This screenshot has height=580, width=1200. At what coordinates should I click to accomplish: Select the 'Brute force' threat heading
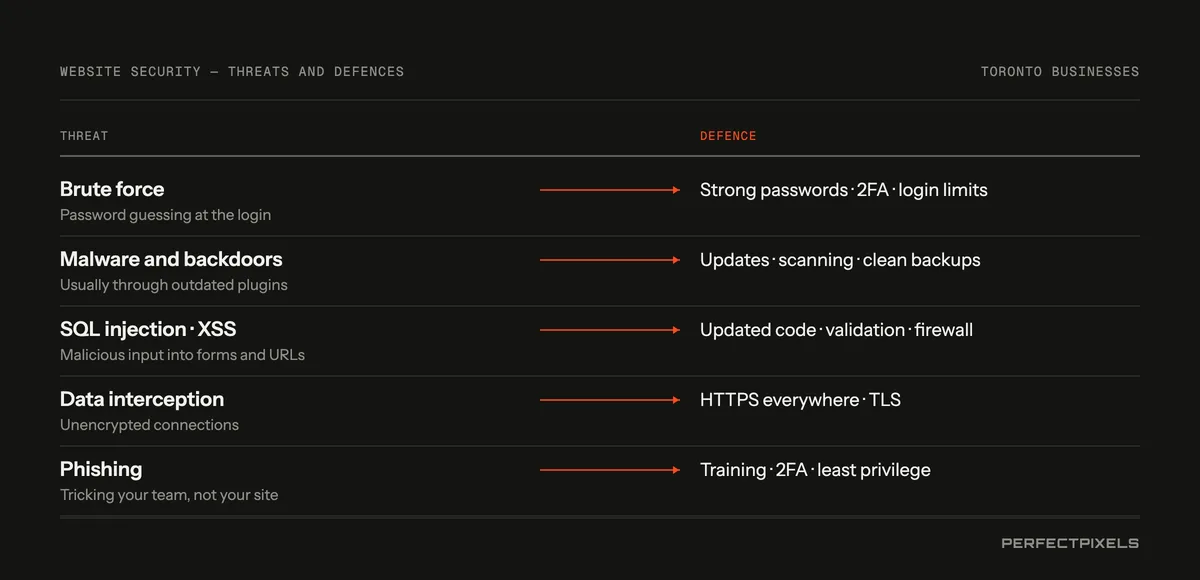click(x=112, y=189)
